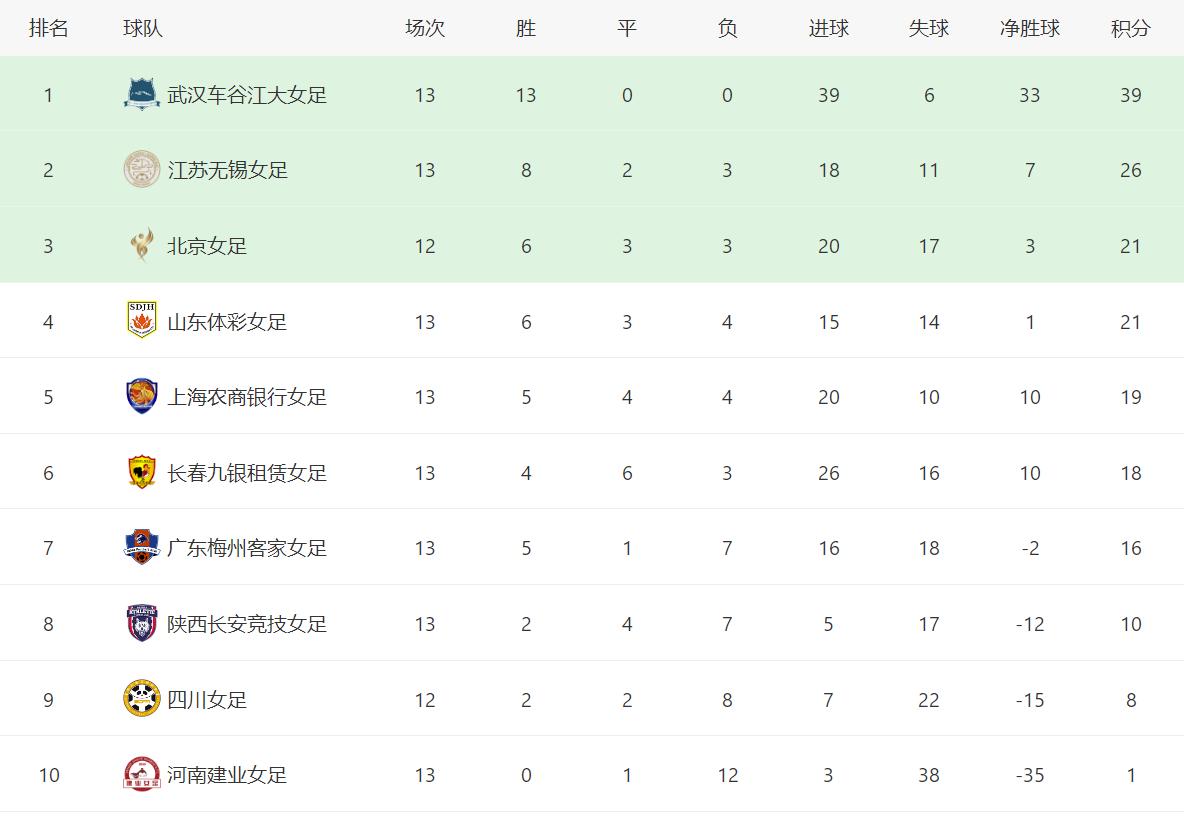The image size is (1184, 823).
Task: Click the 上海农商银行女足 team badge
Action: (142, 397)
